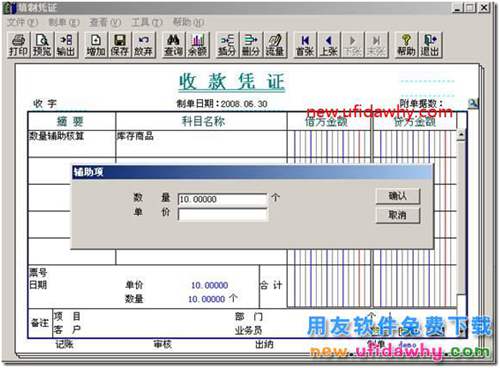
Task: Click the 数量 quantity input field
Action: click(222, 199)
